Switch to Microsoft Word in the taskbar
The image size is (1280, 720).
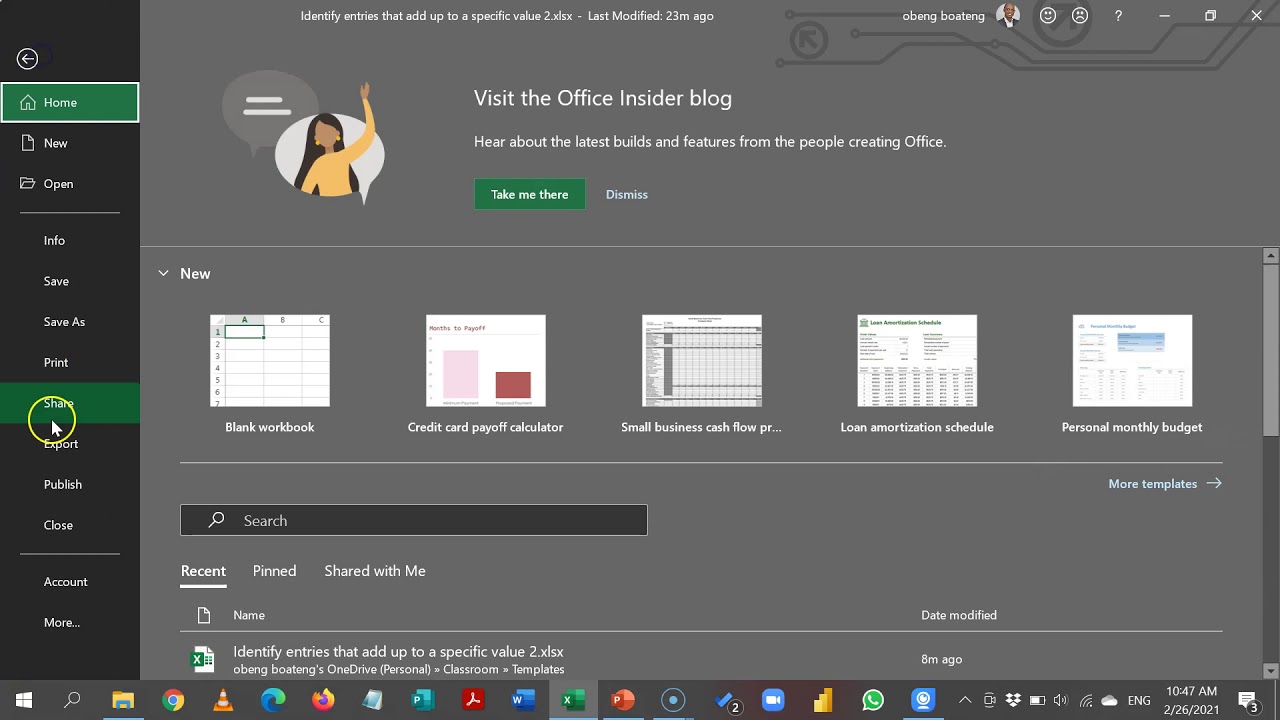[523, 700]
